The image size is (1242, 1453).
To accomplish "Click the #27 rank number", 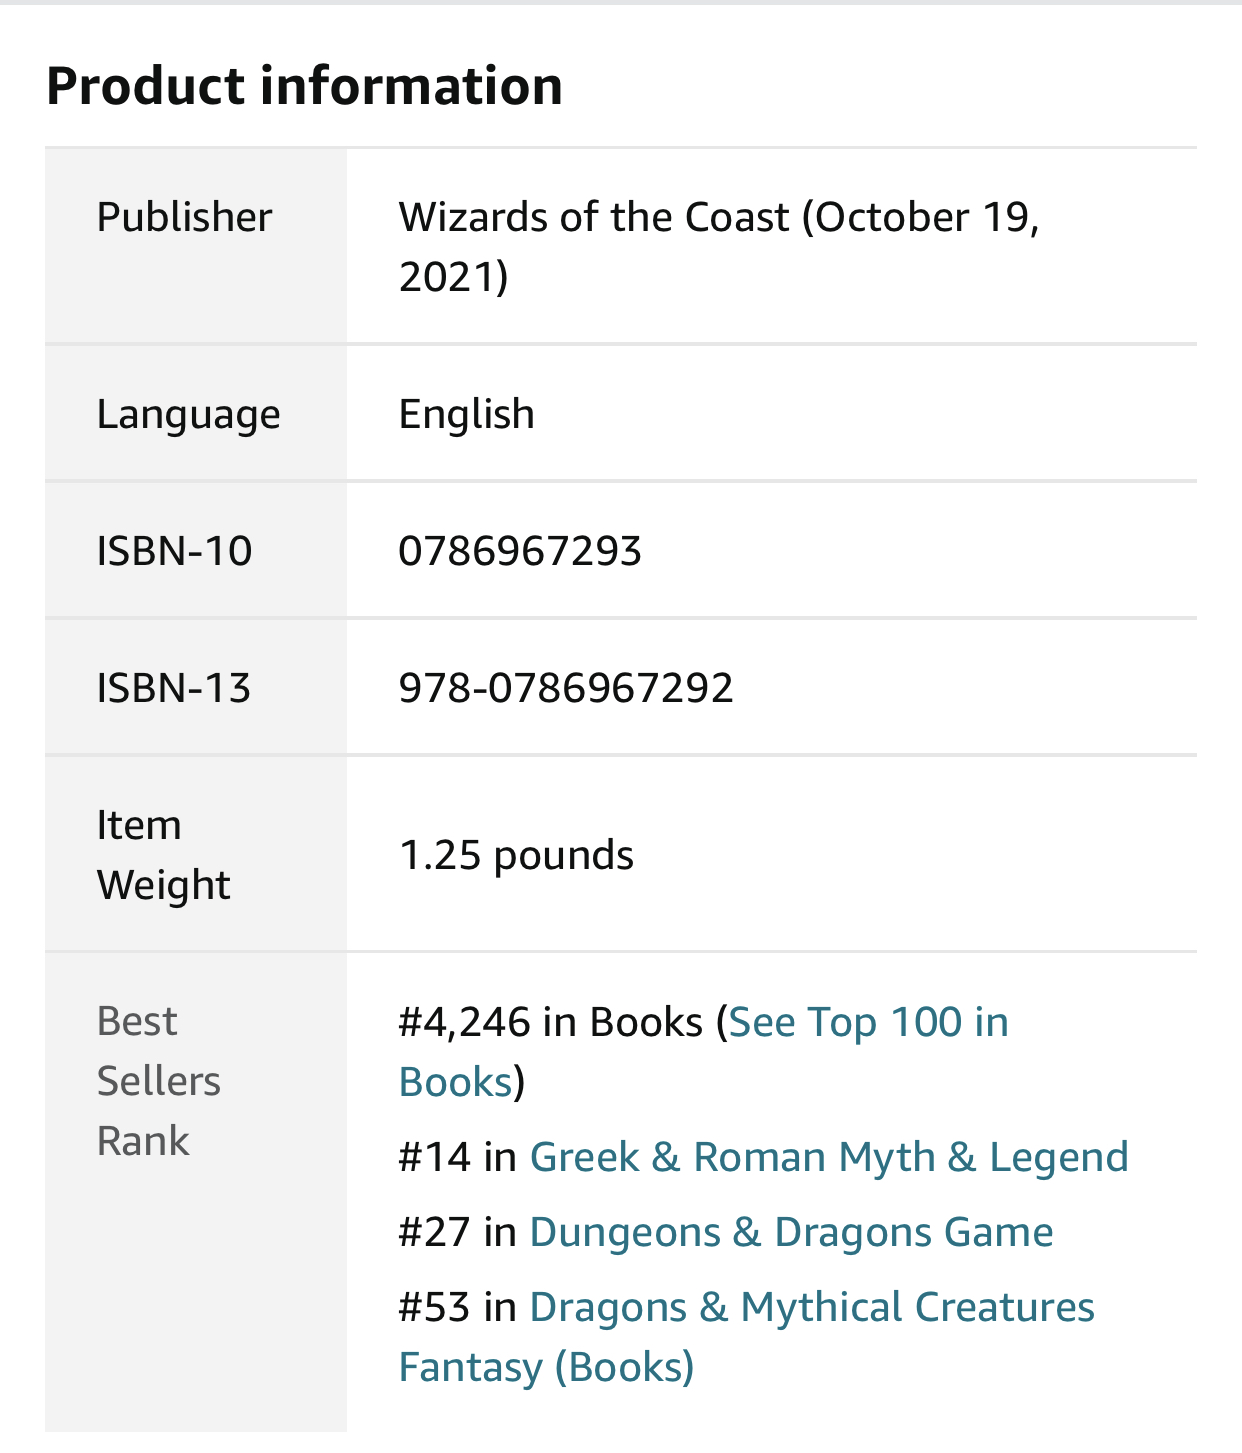I will pyautogui.click(x=434, y=1232).
